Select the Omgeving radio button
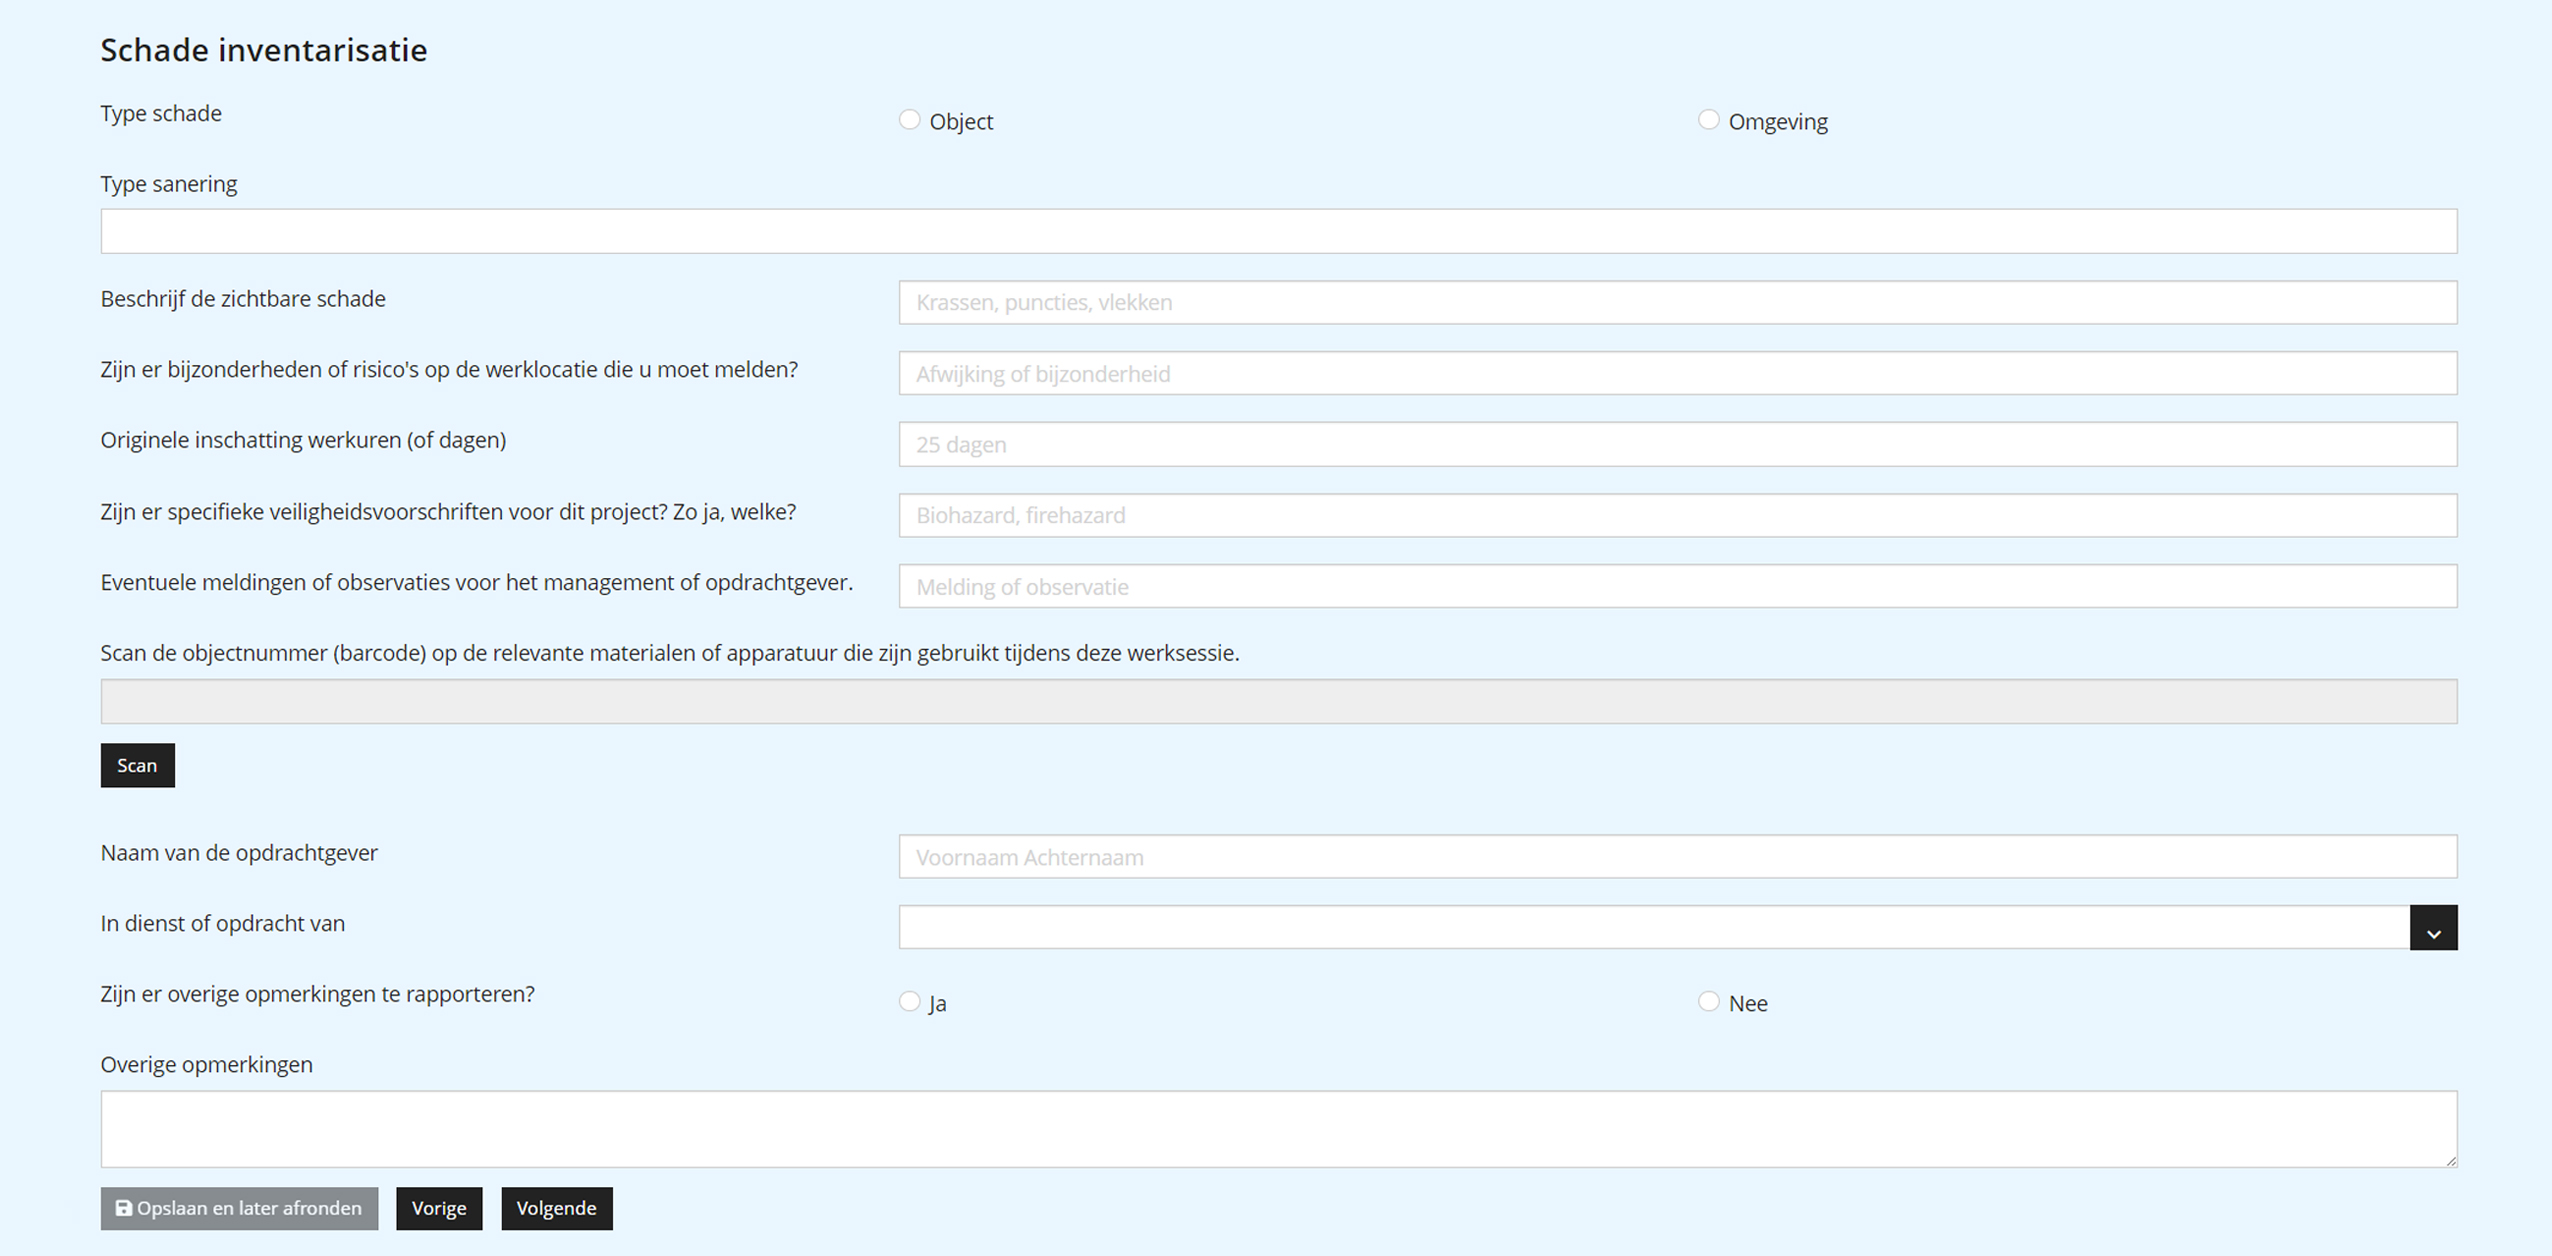Screen dimensions: 2552x1256 click(1708, 119)
